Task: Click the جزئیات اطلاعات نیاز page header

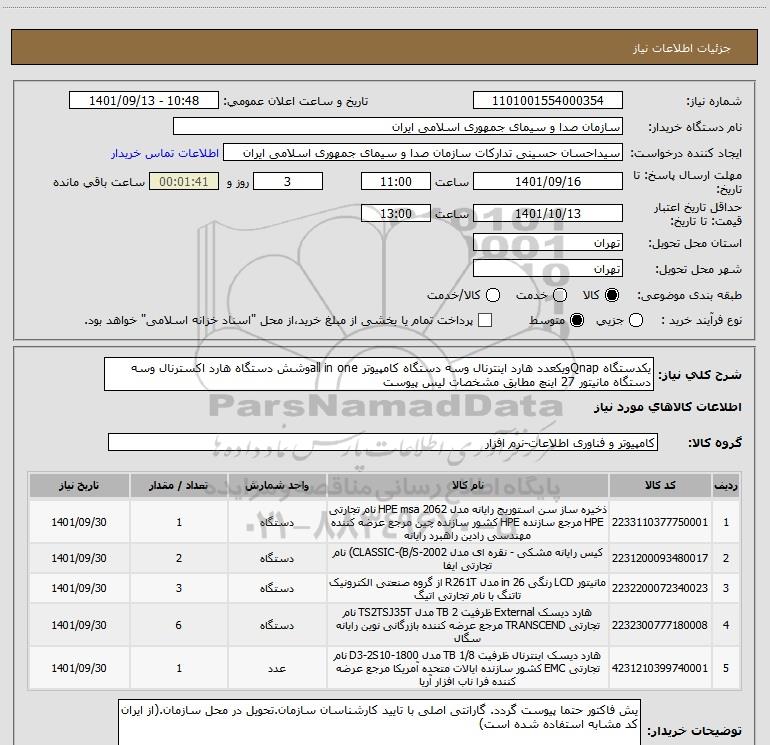Action: coord(682,48)
